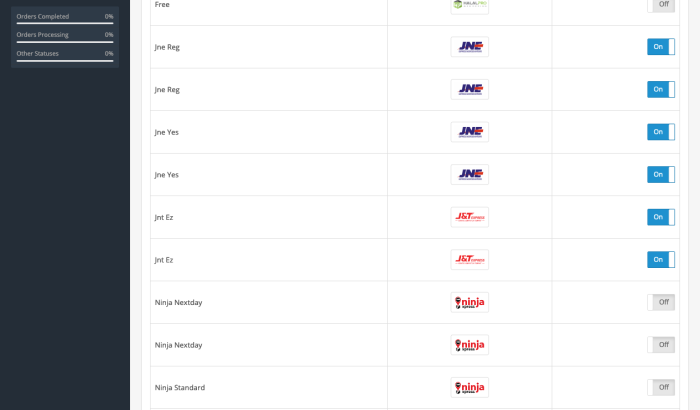Click JNE logo in first Jne Yes row
Image resolution: width=700 pixels, height=410 pixels.
click(x=470, y=132)
